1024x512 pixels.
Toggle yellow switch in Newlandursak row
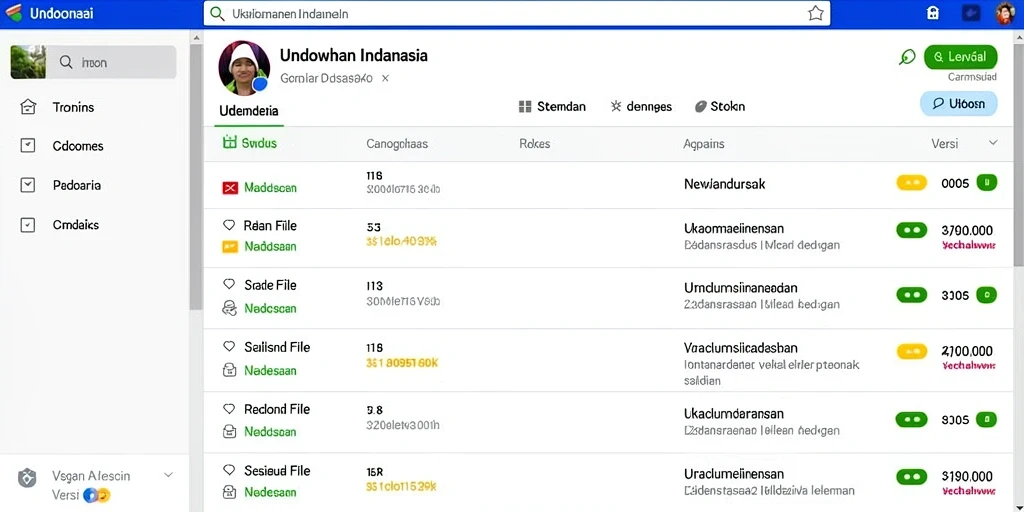click(x=912, y=183)
